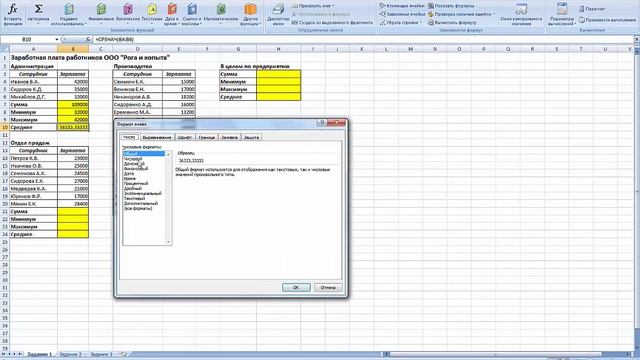
Task: Click Evaluate Formula (Вычислить формулу)
Action: coord(452,23)
